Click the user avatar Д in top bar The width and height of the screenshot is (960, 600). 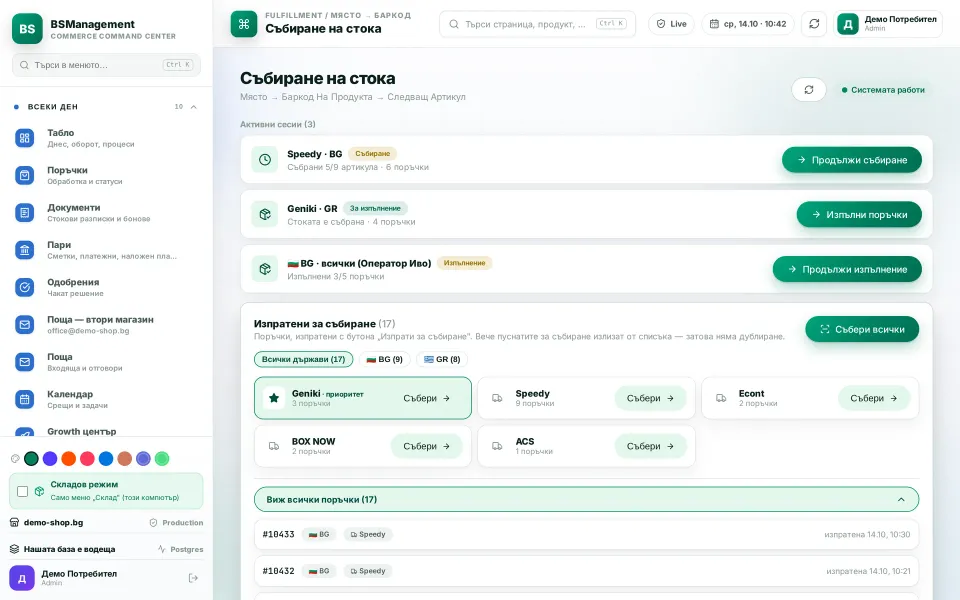point(848,24)
